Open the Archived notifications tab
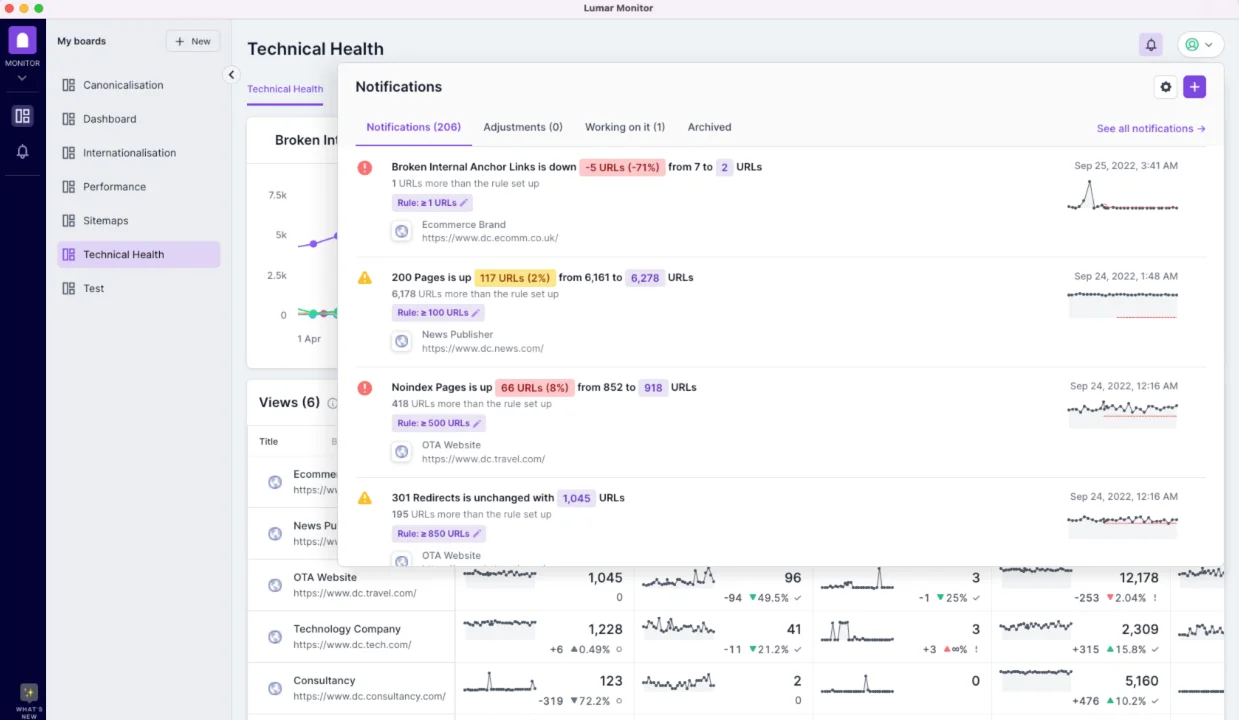 click(x=709, y=127)
